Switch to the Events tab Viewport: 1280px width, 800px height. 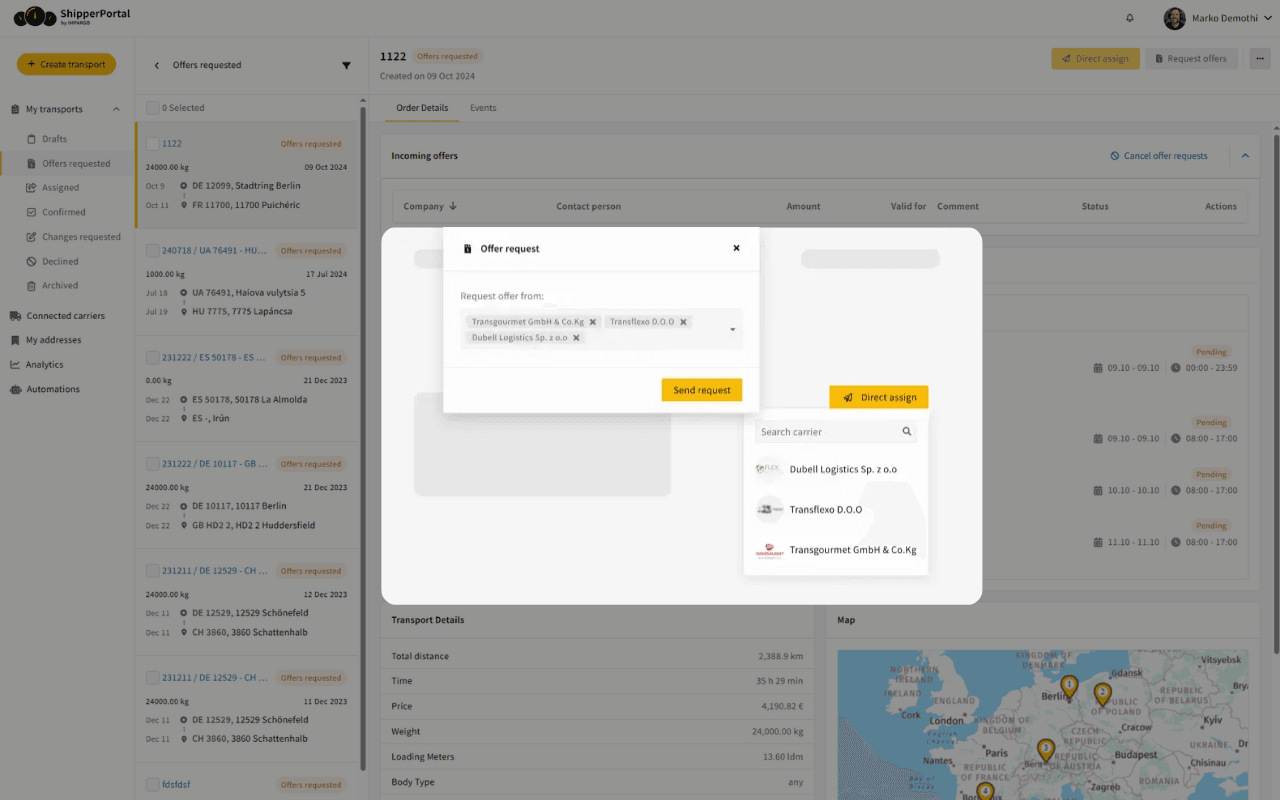point(483,108)
